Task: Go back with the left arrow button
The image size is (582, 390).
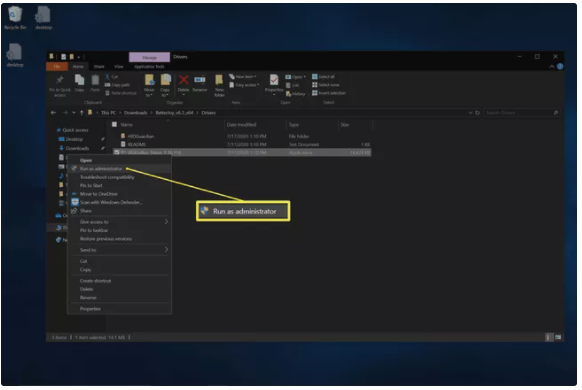Action: click(53, 113)
